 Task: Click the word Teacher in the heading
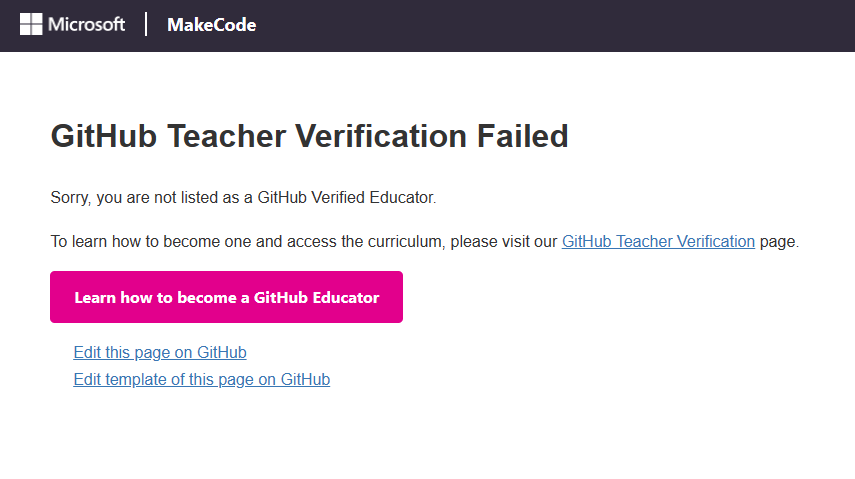pos(226,136)
